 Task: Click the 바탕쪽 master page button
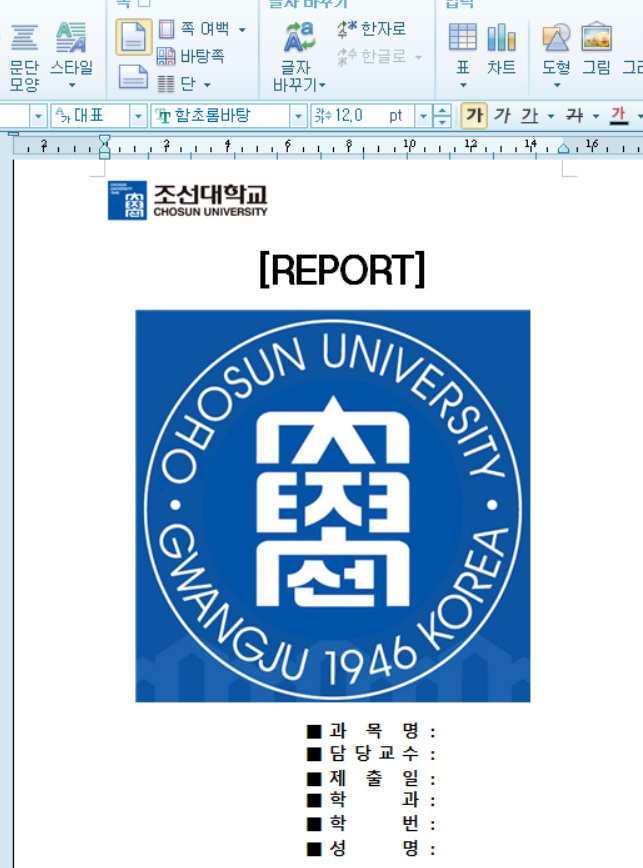[191, 56]
